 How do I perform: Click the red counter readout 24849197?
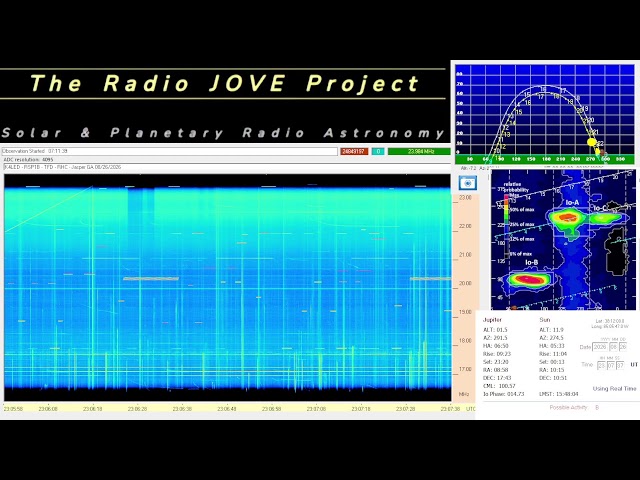(x=354, y=151)
